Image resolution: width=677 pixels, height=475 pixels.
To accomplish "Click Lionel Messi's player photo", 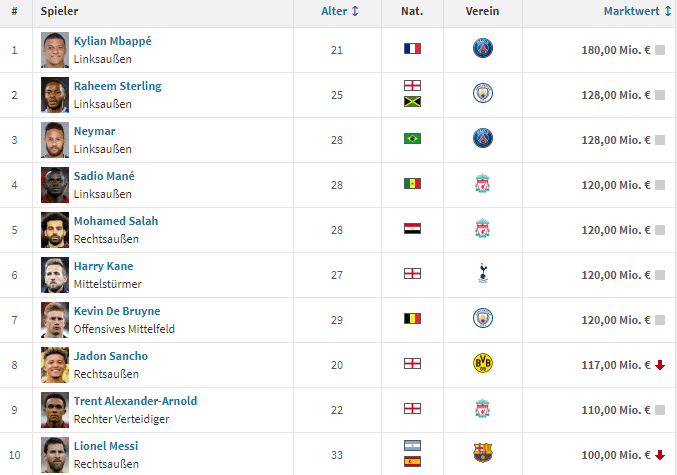I will point(54,454).
